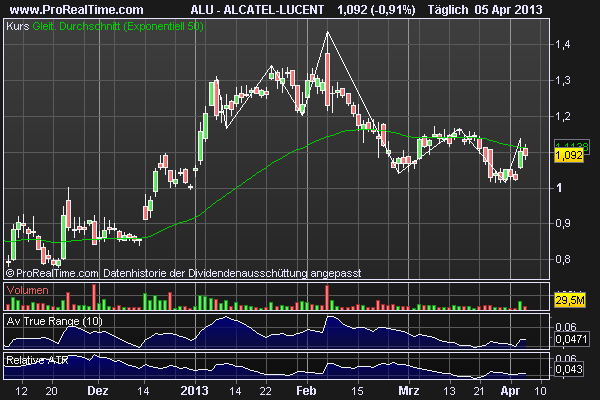Click the Kurs chart label
The image size is (600, 400).
pyautogui.click(x=18, y=26)
